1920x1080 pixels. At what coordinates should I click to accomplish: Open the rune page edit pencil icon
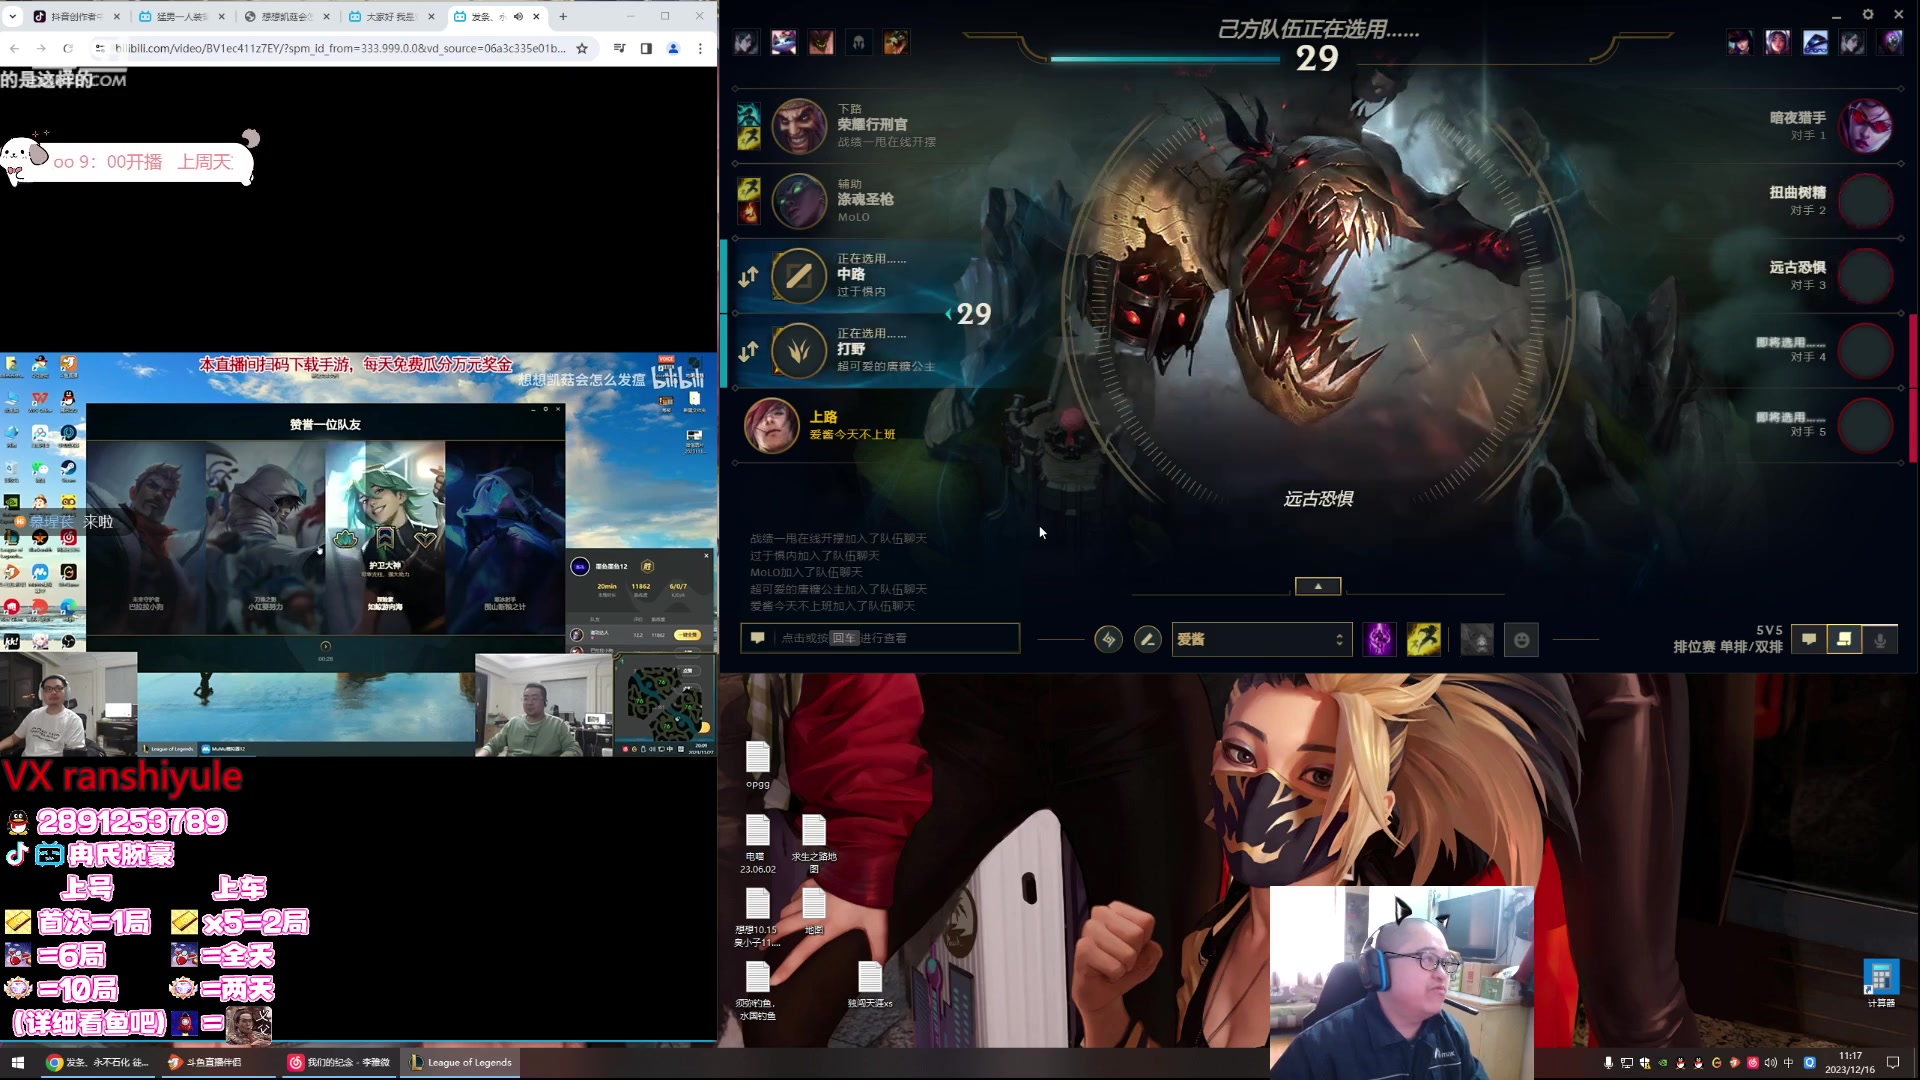(x=1147, y=639)
